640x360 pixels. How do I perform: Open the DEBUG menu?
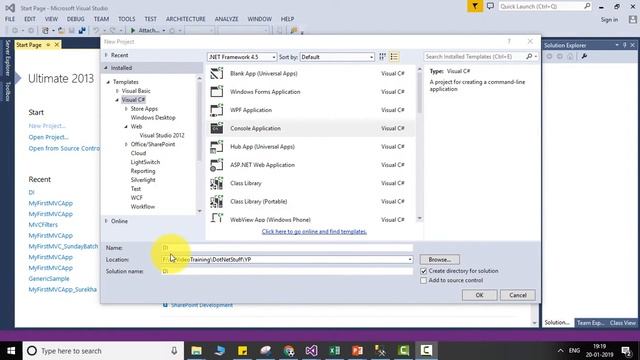point(76,19)
